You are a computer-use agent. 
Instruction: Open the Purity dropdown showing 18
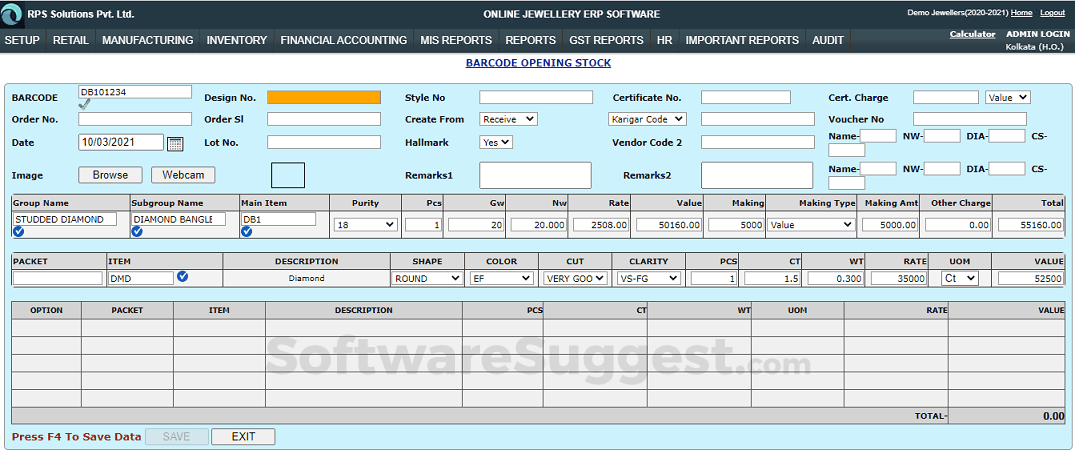click(x=365, y=225)
